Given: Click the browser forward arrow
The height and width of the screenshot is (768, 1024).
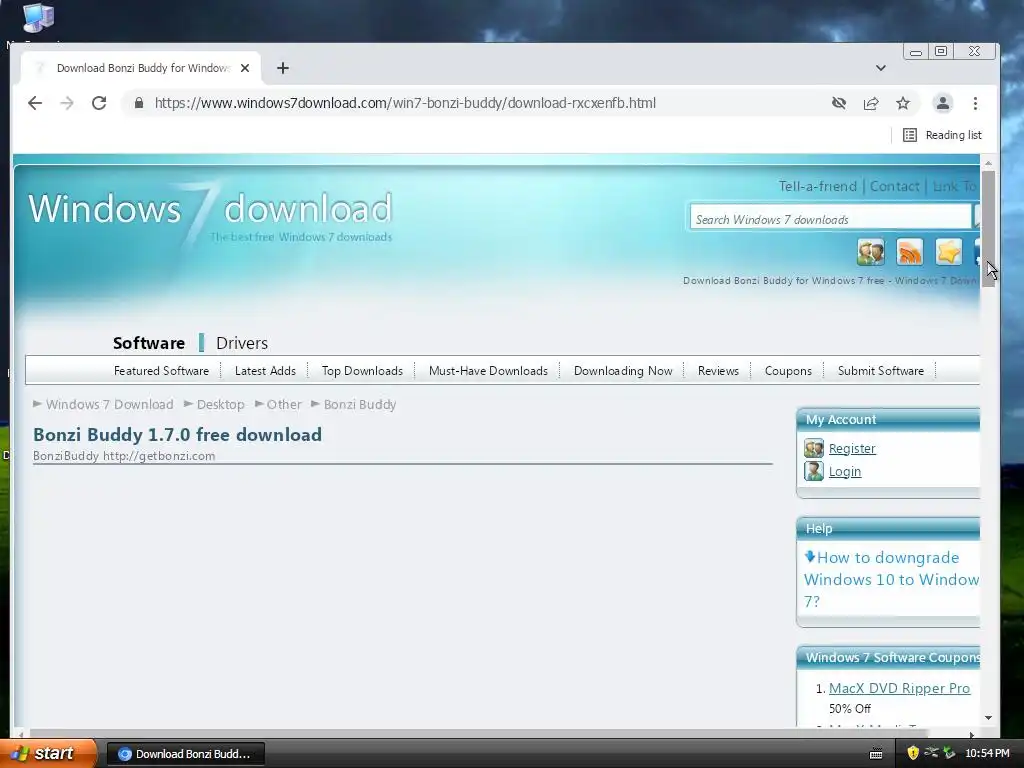Looking at the screenshot, I should 67,103.
